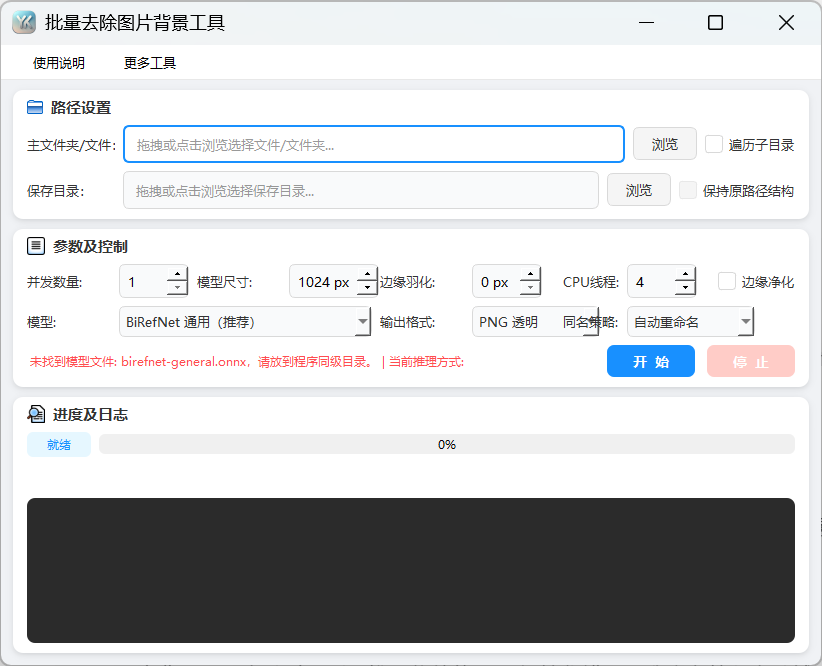Image resolution: width=822 pixels, height=666 pixels.
Task: Increase 边缘羽化 value with up arrow
Action: (x=530, y=274)
